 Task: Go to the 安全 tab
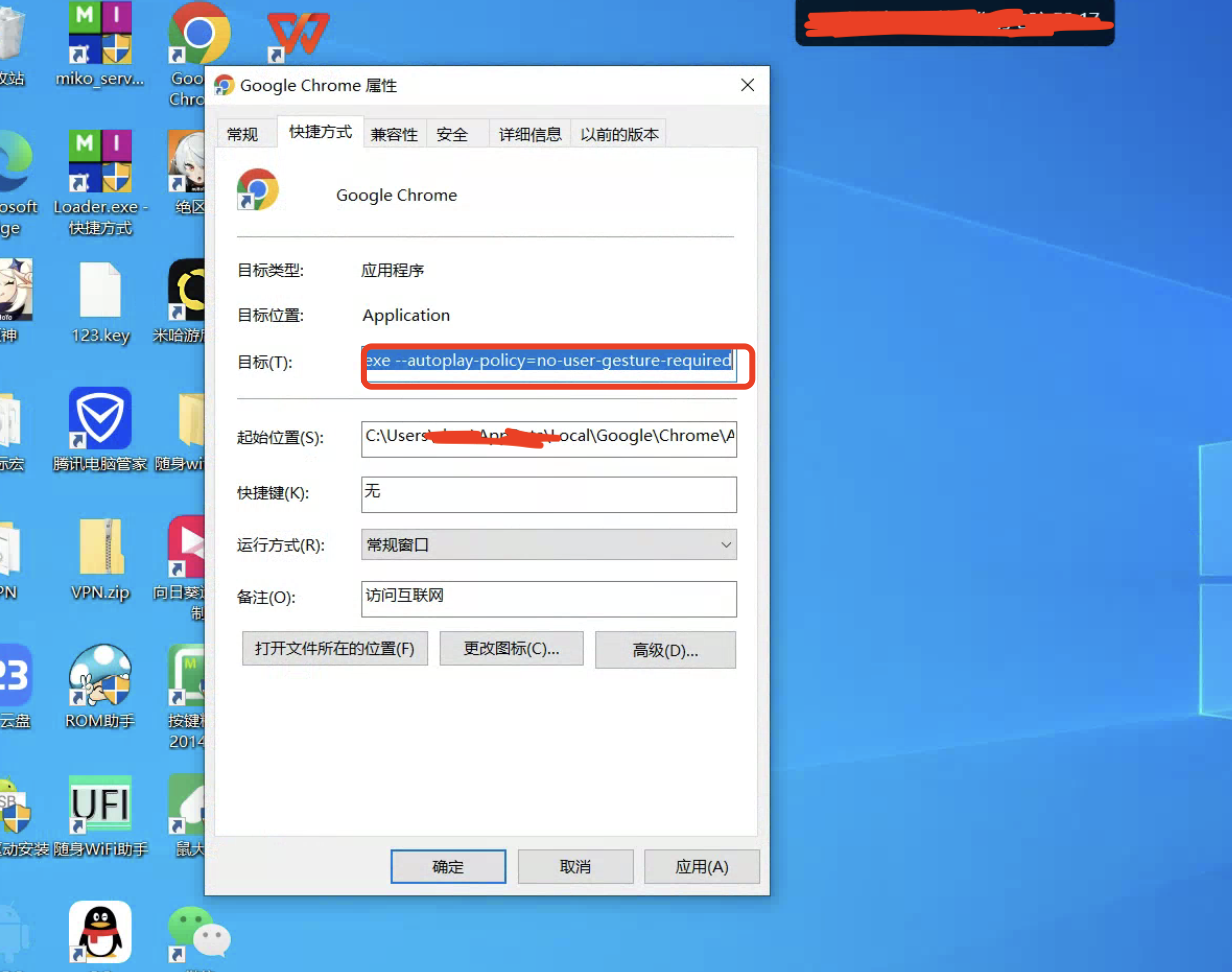tap(452, 134)
